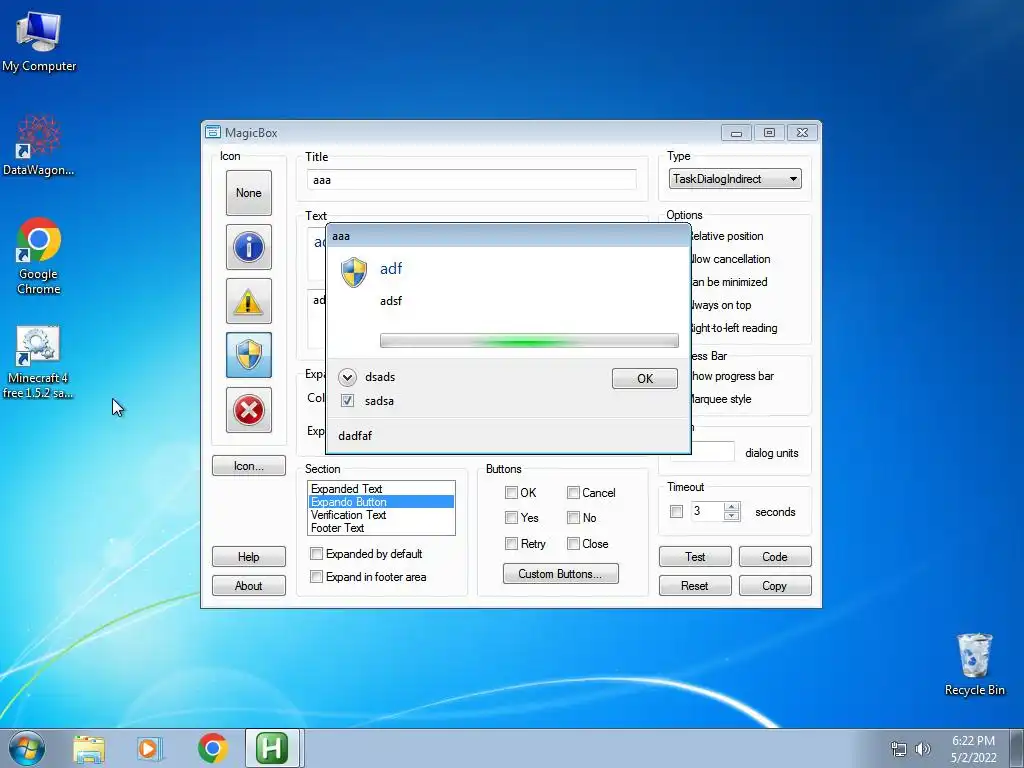Click the dadfaf footer text

(355, 436)
